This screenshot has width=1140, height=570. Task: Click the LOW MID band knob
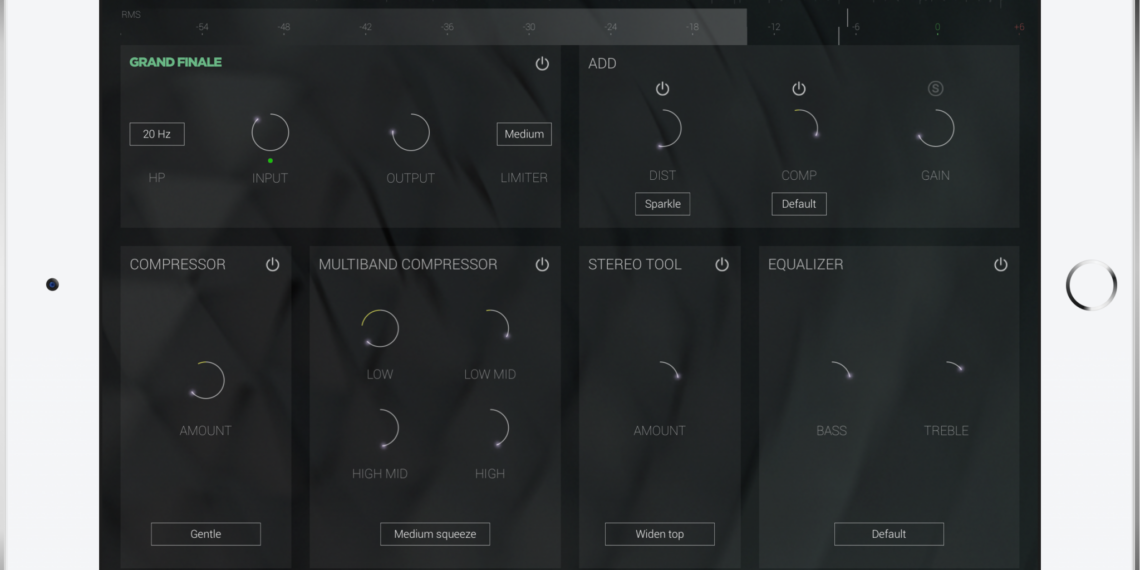click(490, 329)
